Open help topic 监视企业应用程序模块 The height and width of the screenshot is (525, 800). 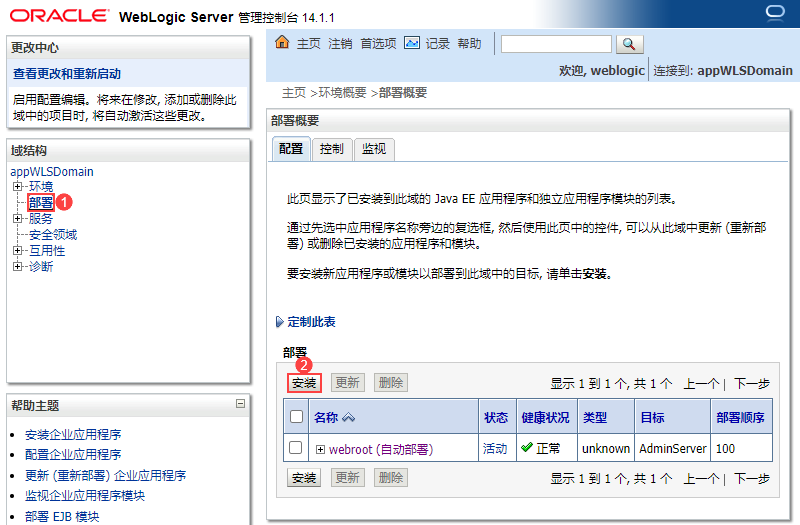pyautogui.click(x=85, y=495)
